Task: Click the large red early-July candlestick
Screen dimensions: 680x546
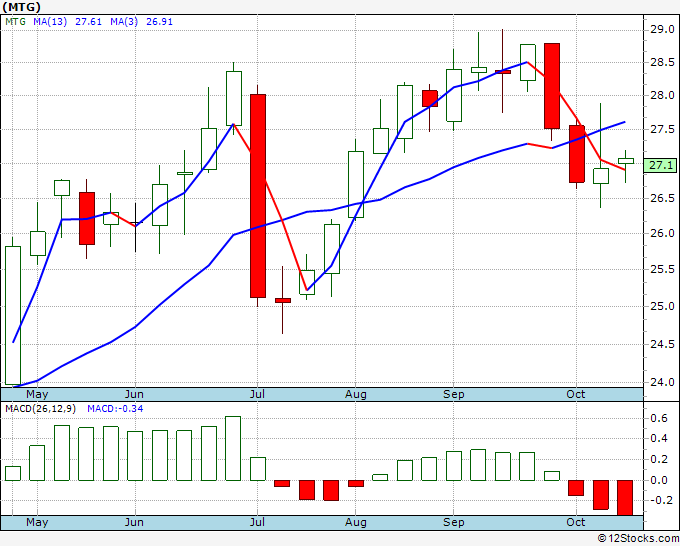Action: click(x=258, y=196)
